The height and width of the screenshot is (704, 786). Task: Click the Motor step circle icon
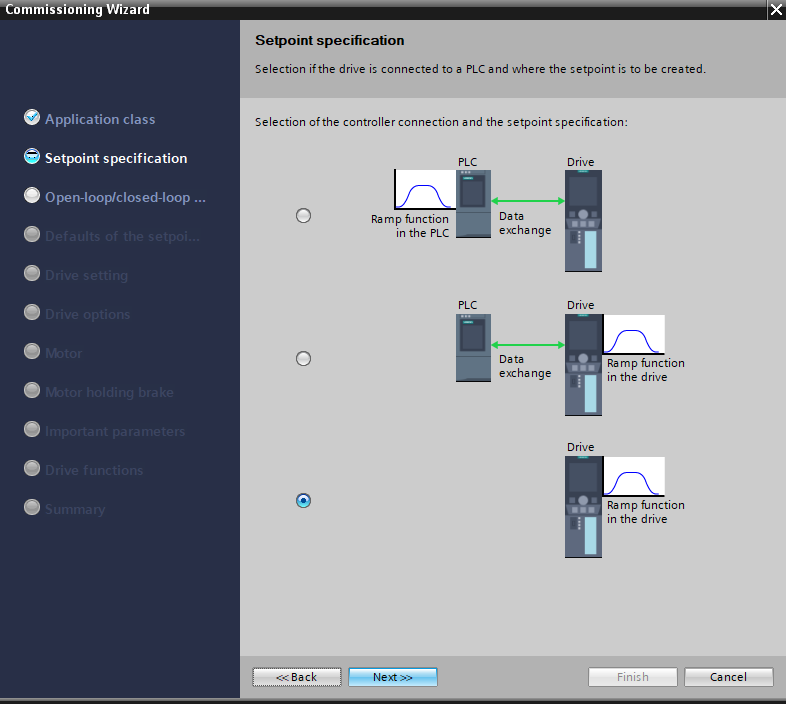point(32,351)
